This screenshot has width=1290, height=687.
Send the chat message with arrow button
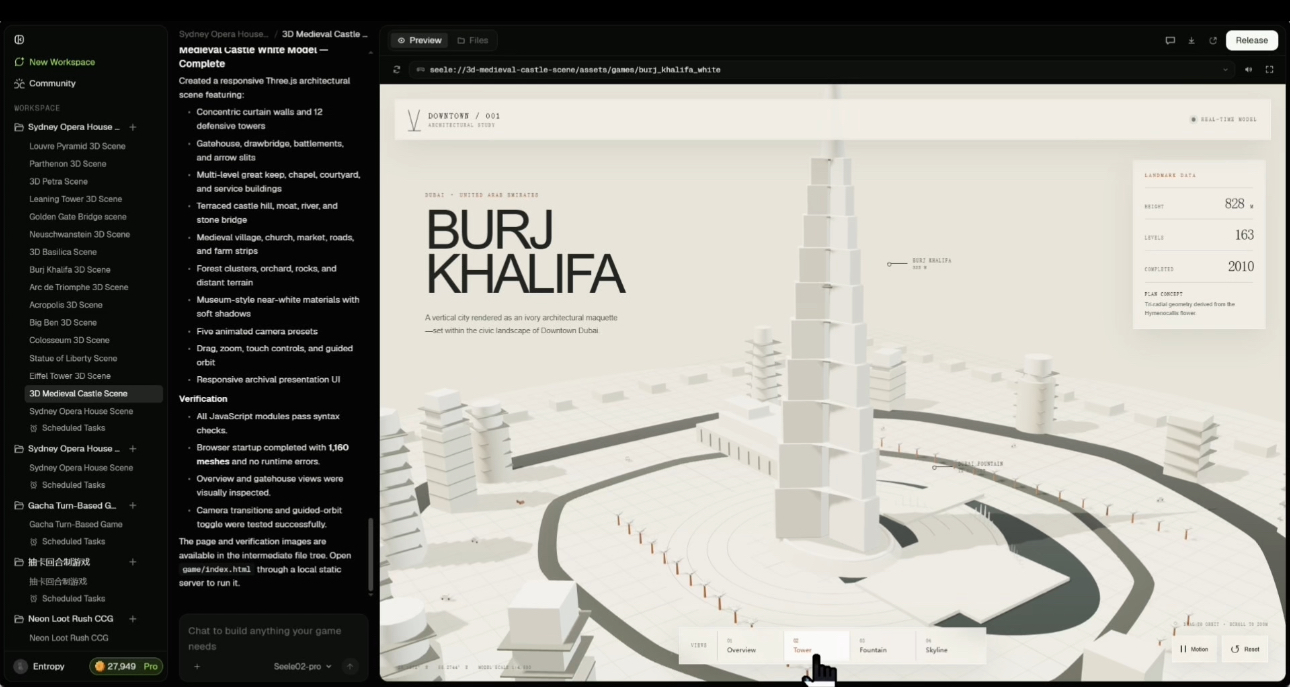(x=350, y=666)
